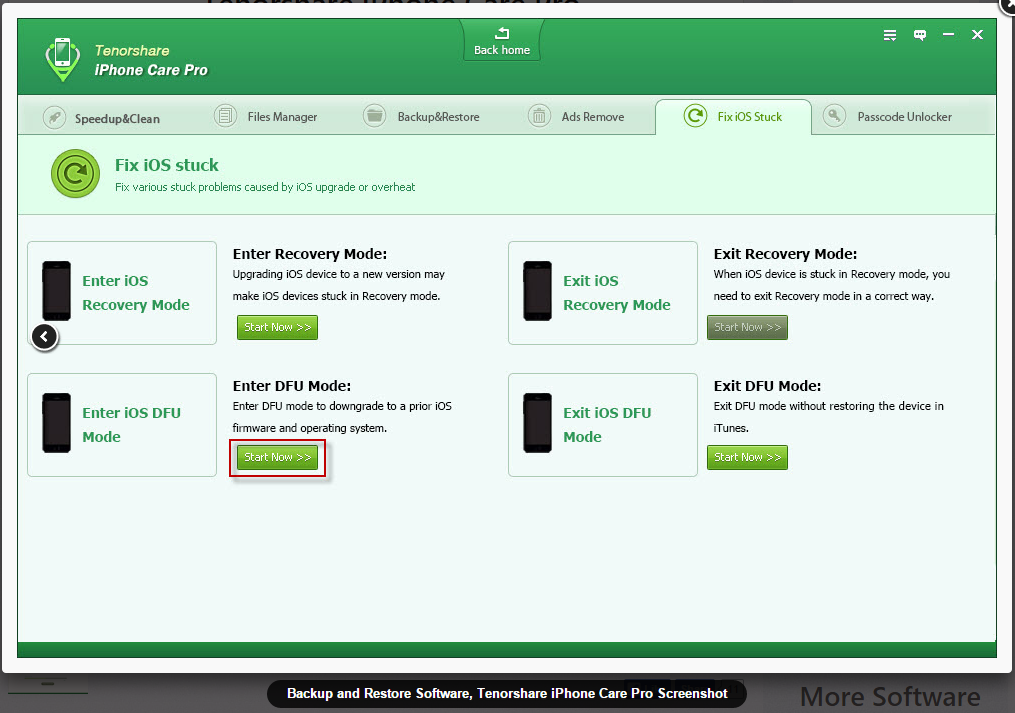Open the Exit iOS DFU Mode card

(603, 425)
